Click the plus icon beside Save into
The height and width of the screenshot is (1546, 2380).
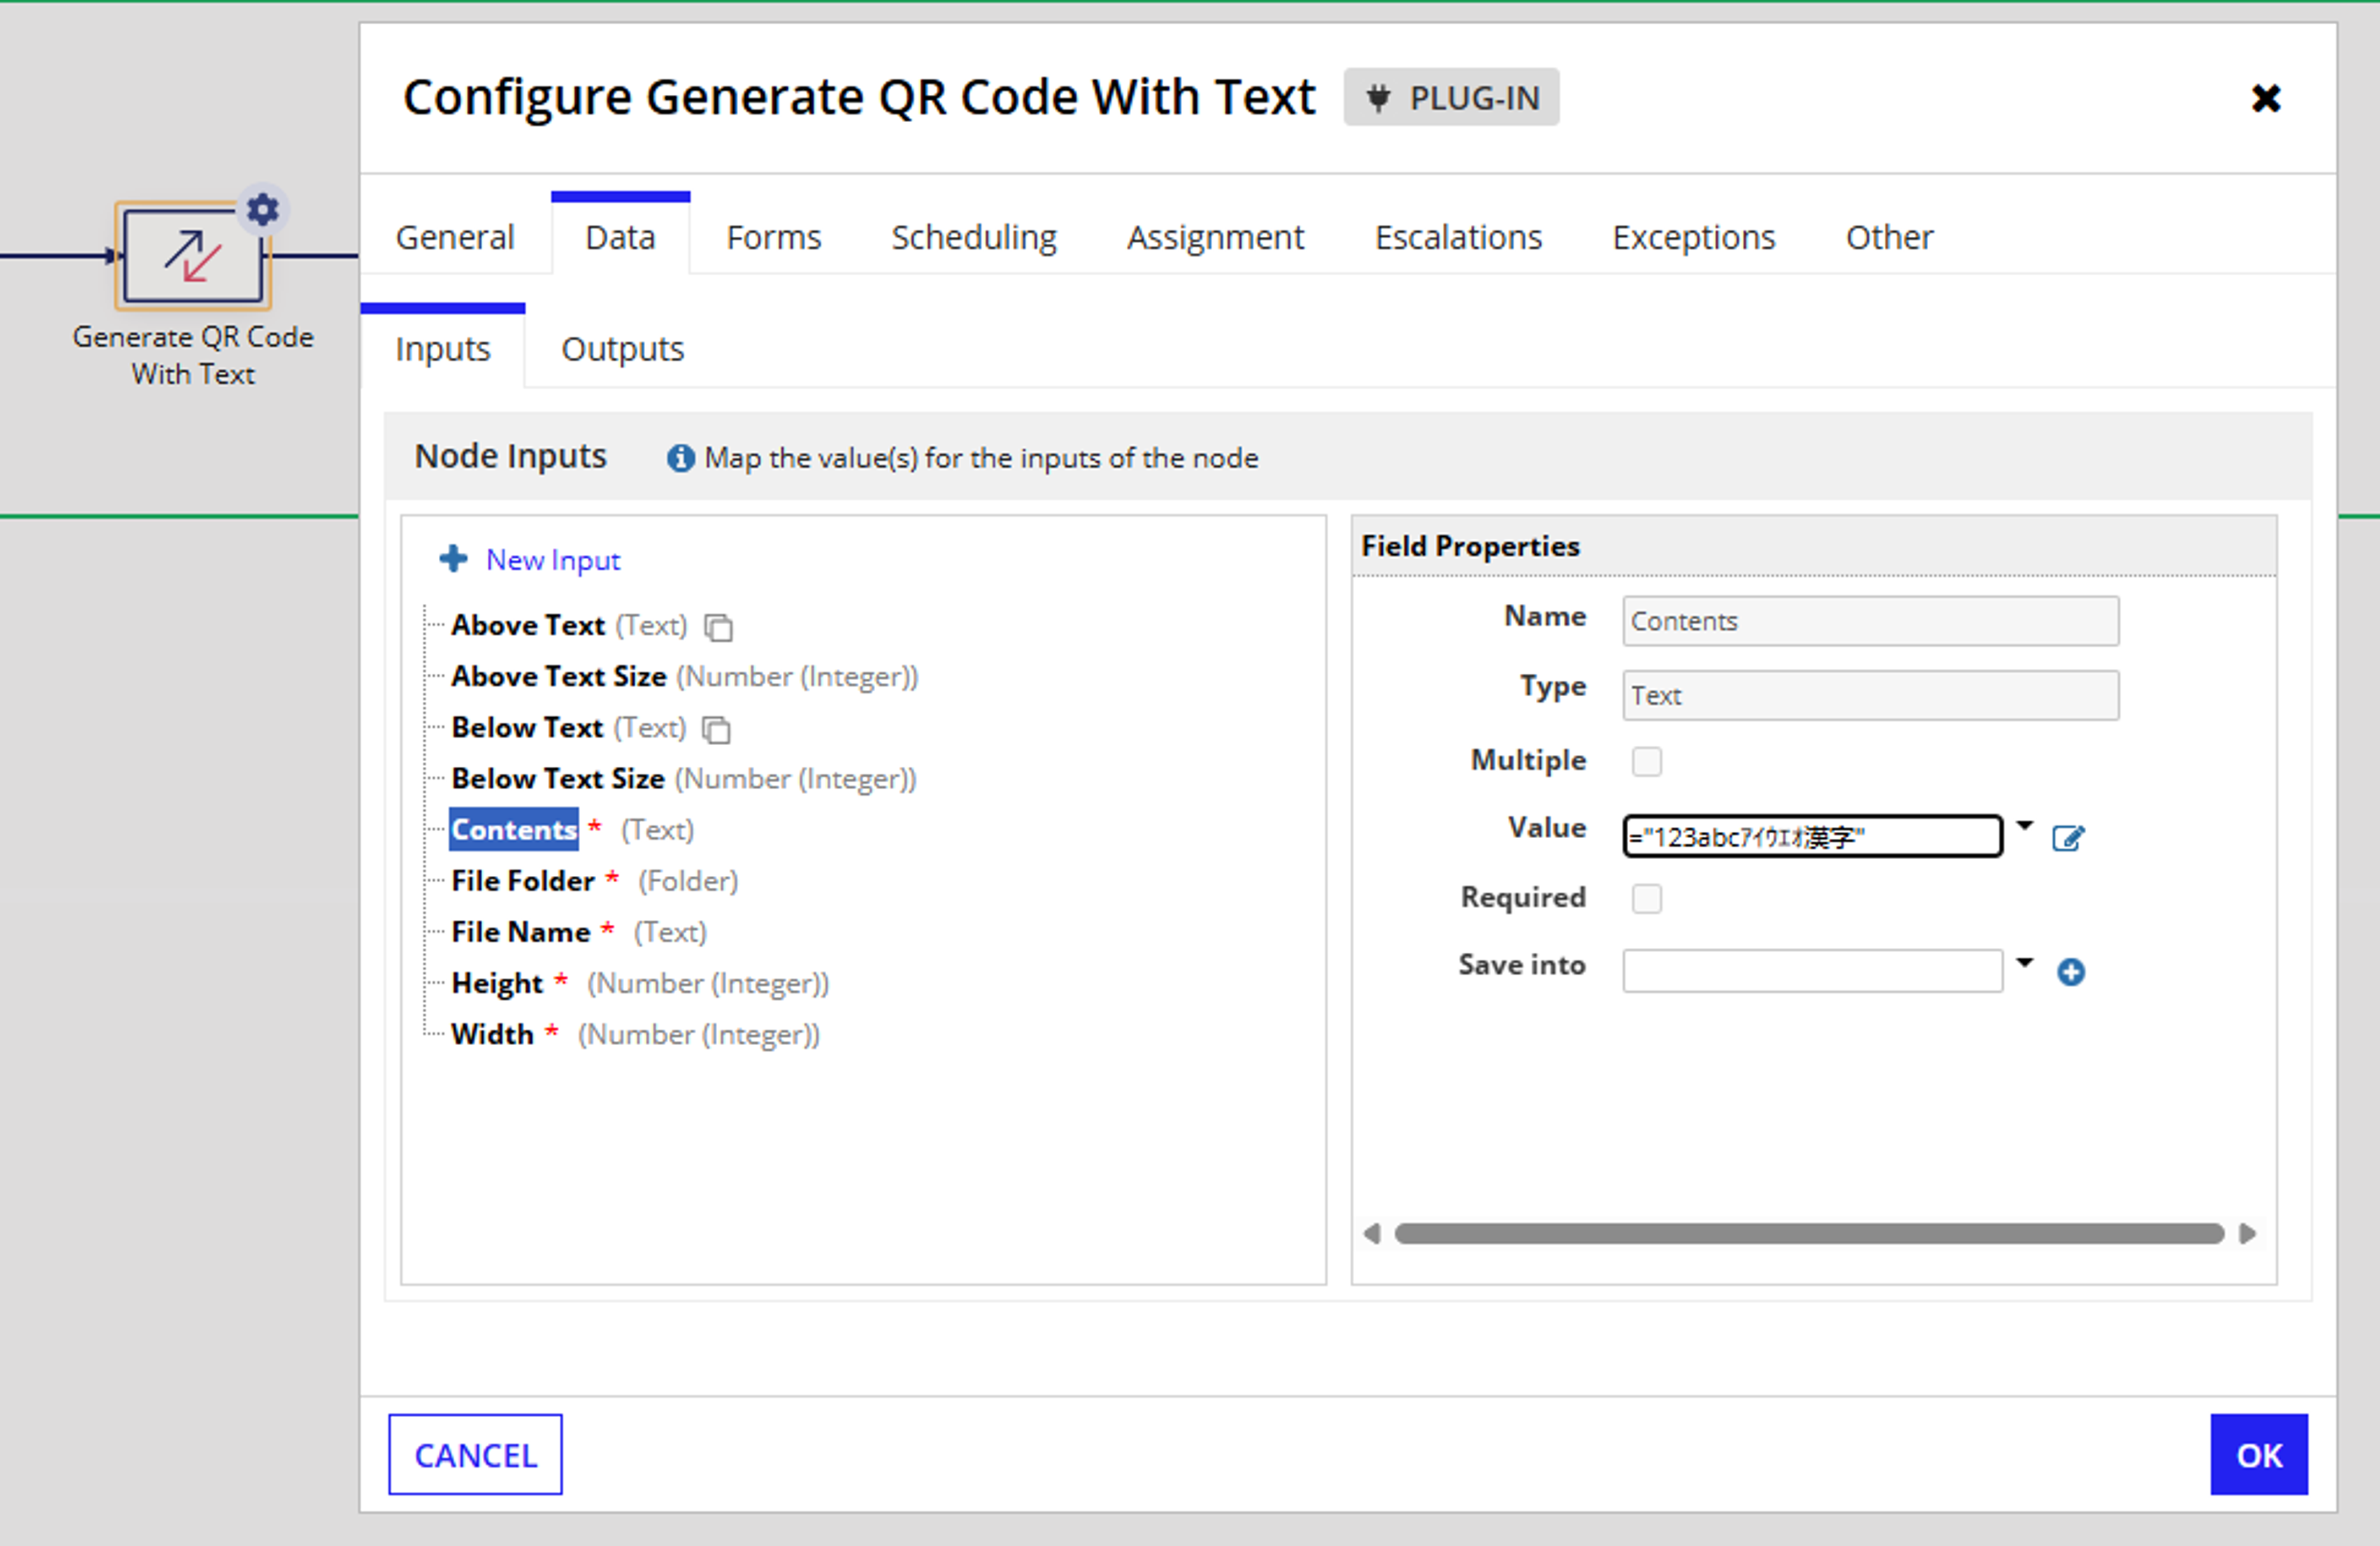tap(2071, 972)
